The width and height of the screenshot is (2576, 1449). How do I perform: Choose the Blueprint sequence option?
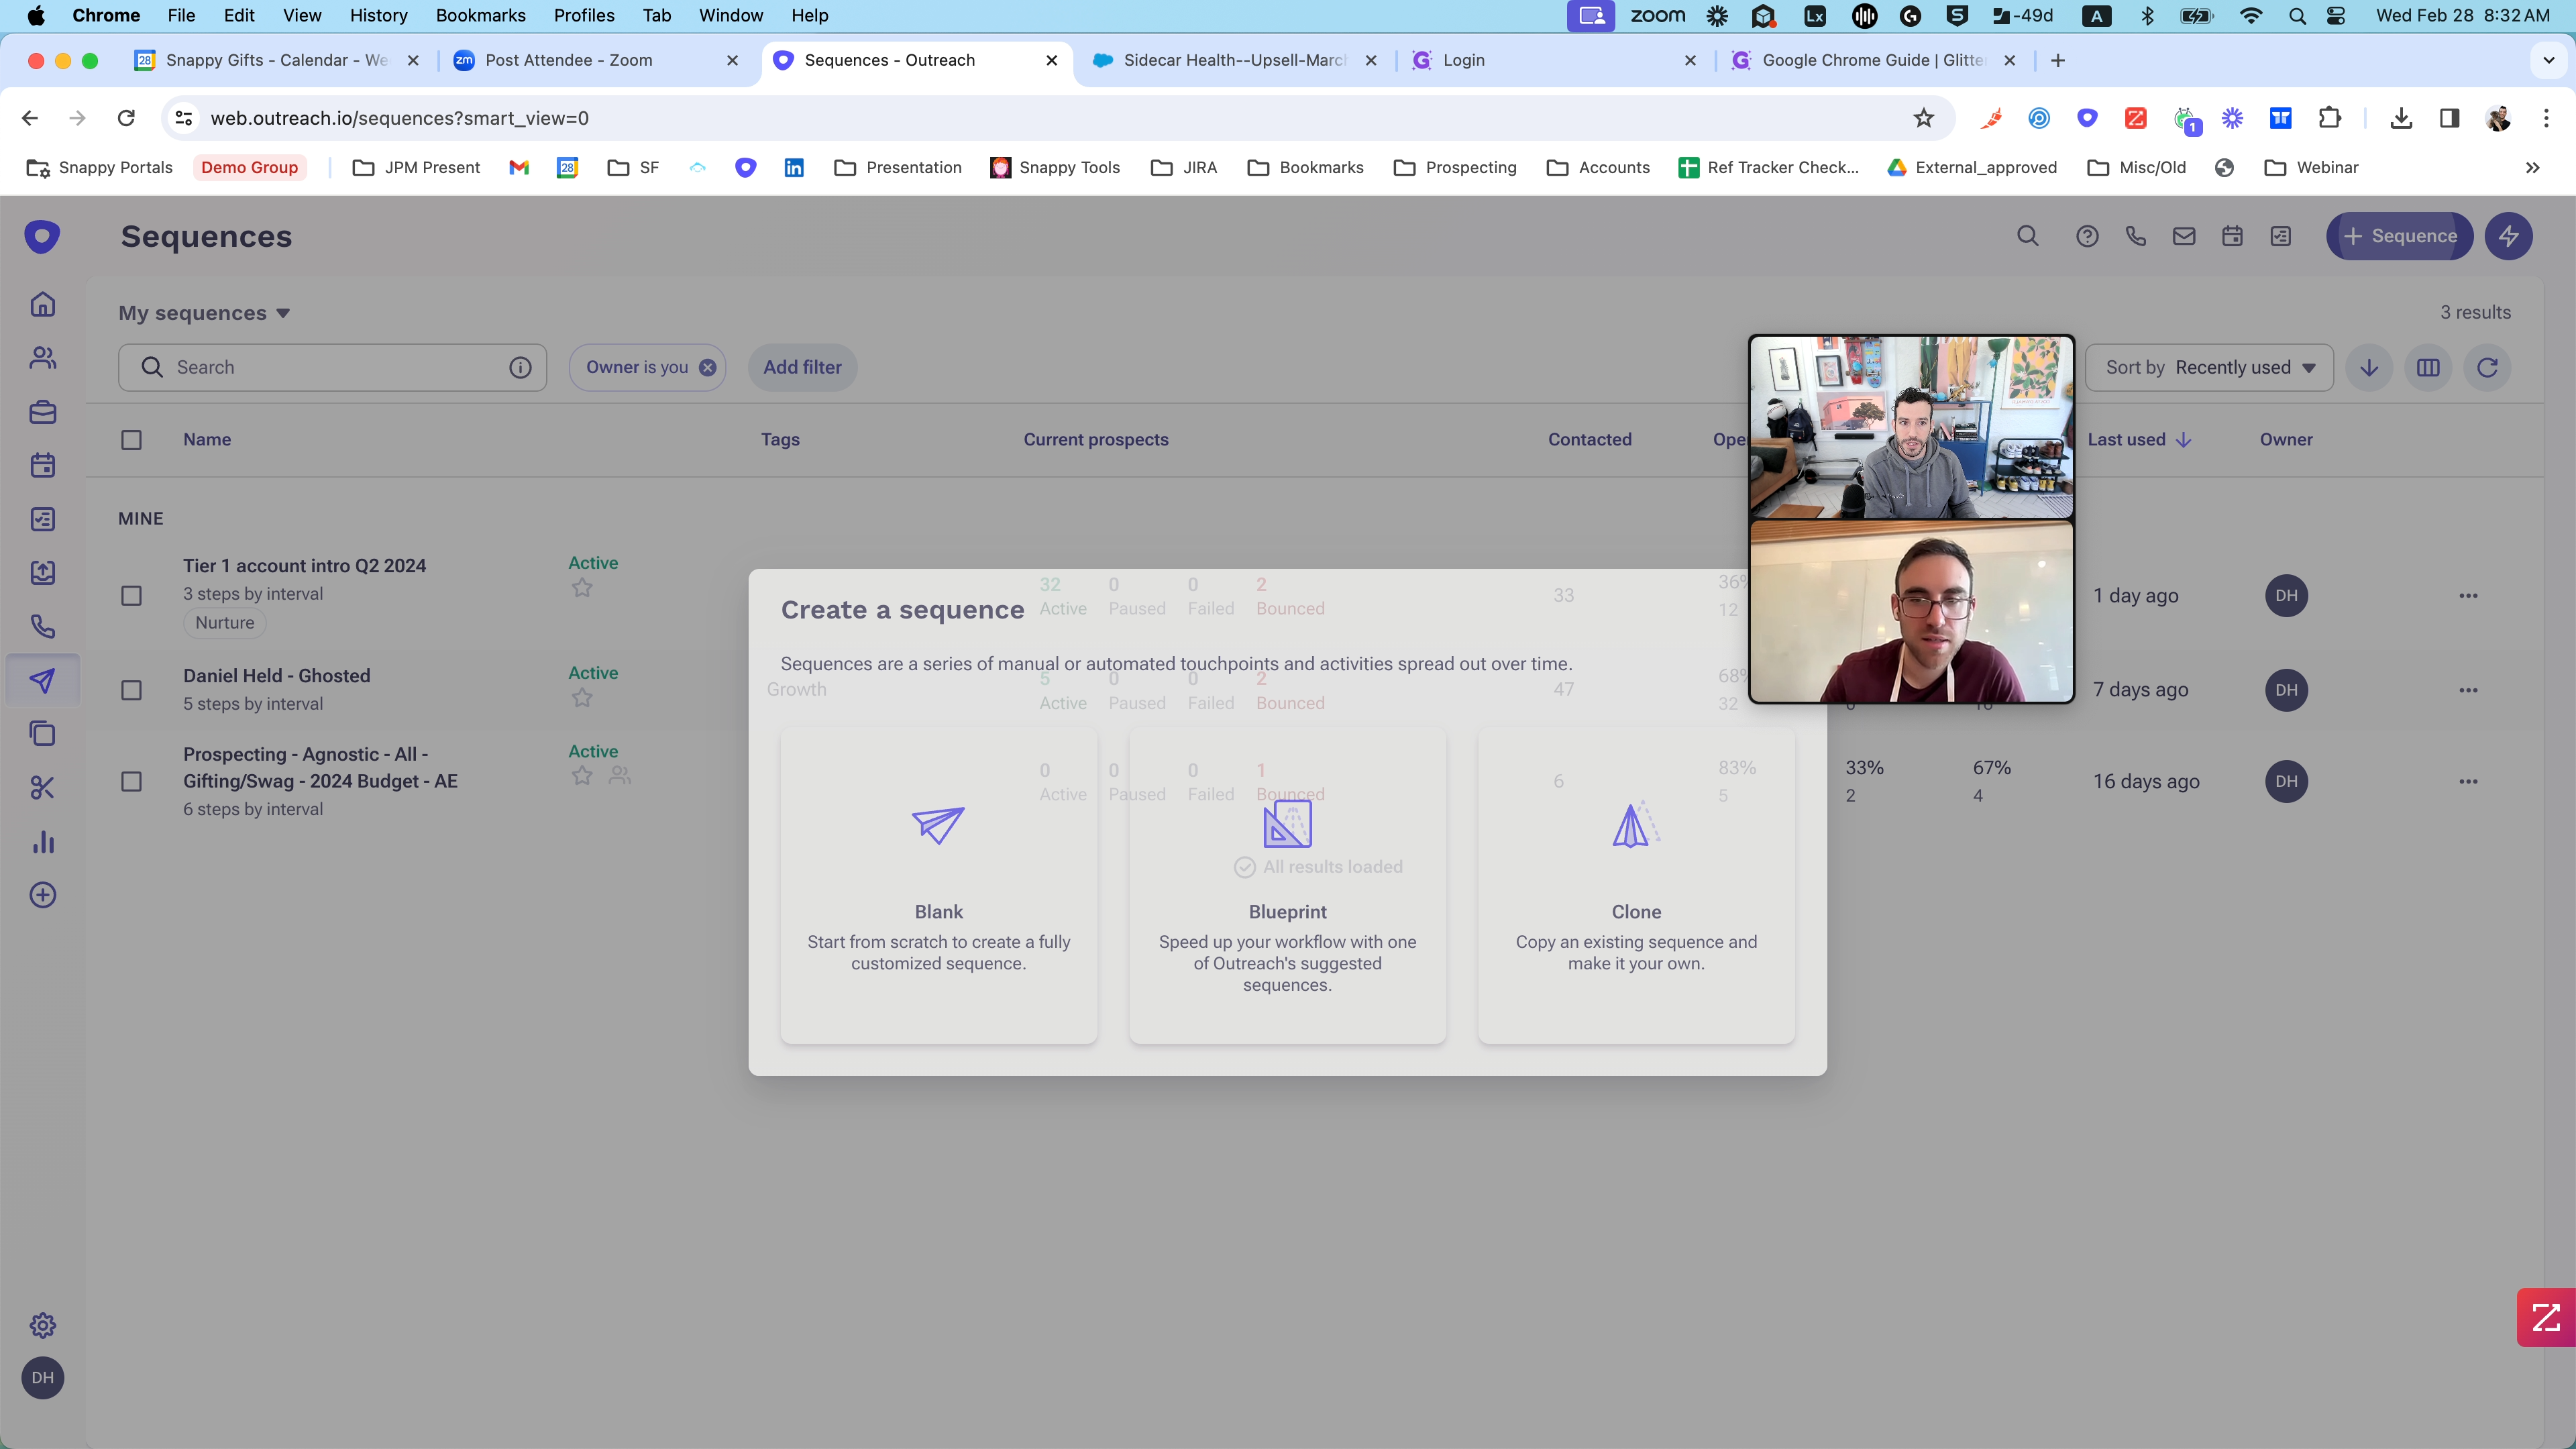[1287, 886]
